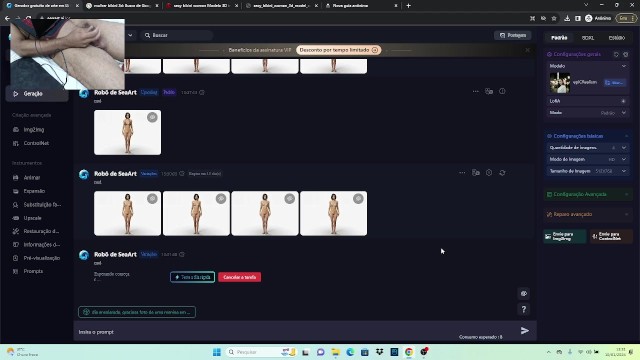The image size is (640, 360).
Task: Bookmark this page with the star icon
Action: click(x=554, y=18)
